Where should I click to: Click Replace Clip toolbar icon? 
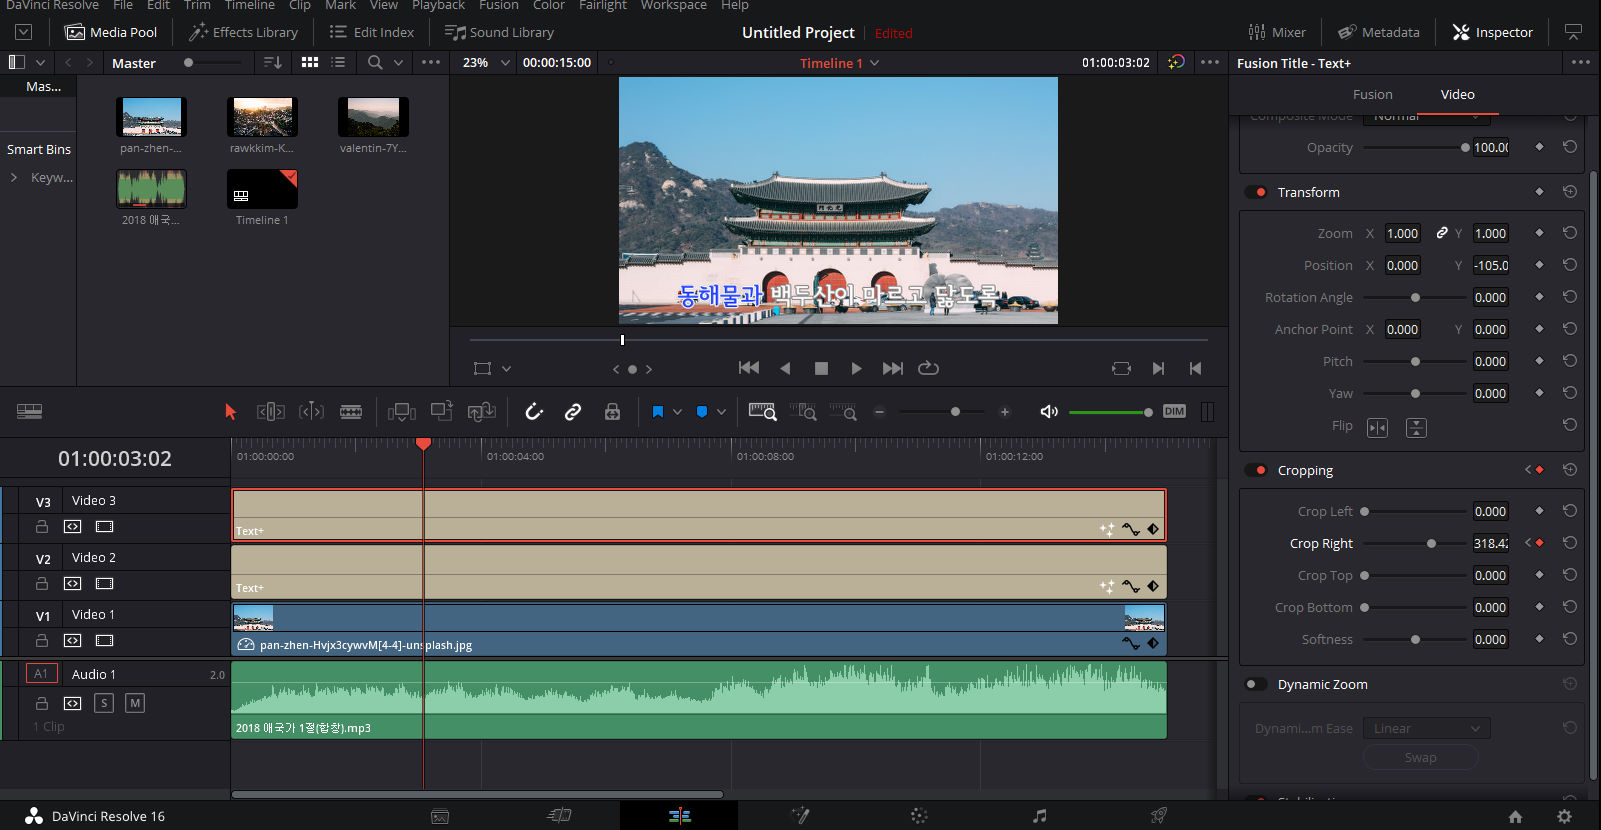pos(482,412)
